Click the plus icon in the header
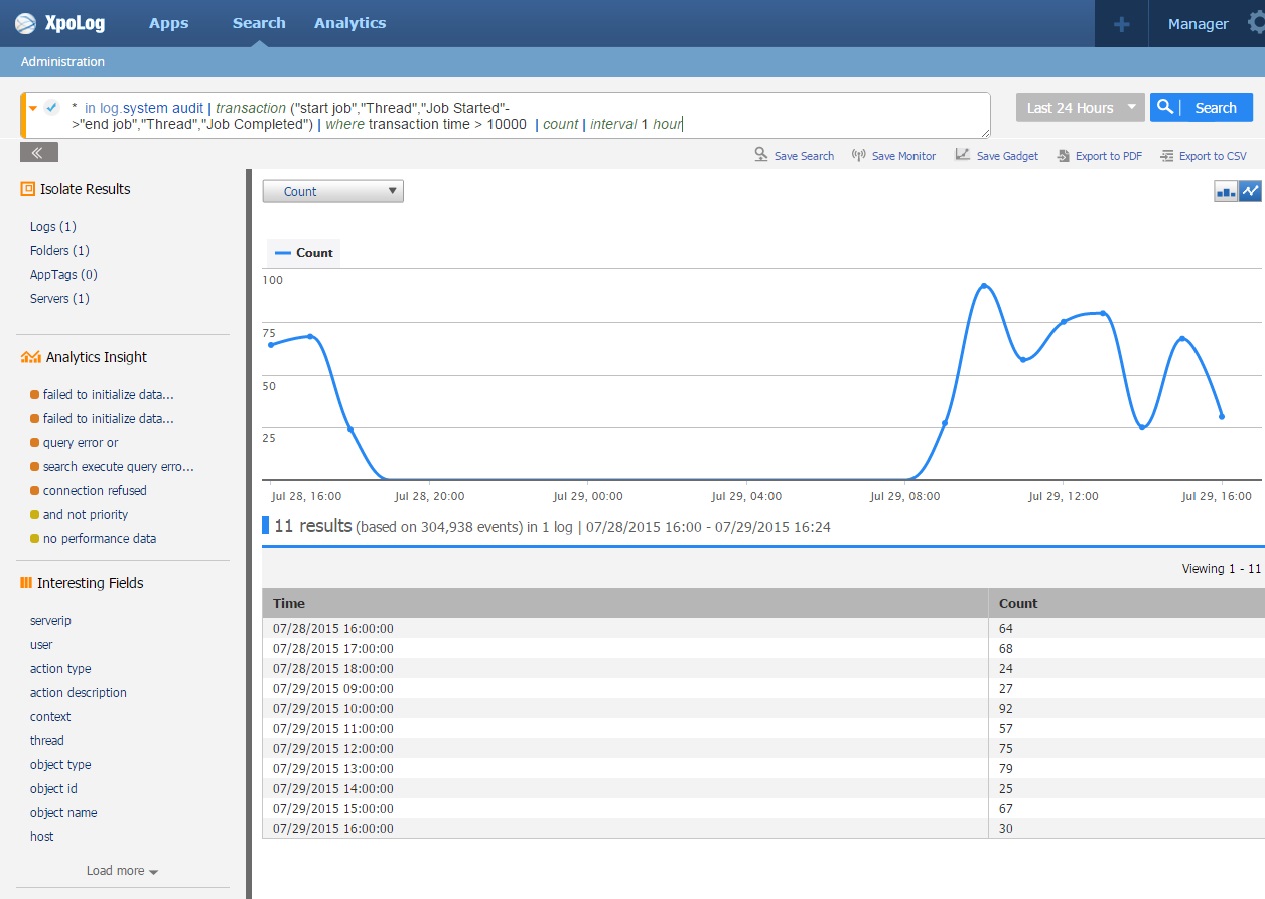 pos(1121,24)
